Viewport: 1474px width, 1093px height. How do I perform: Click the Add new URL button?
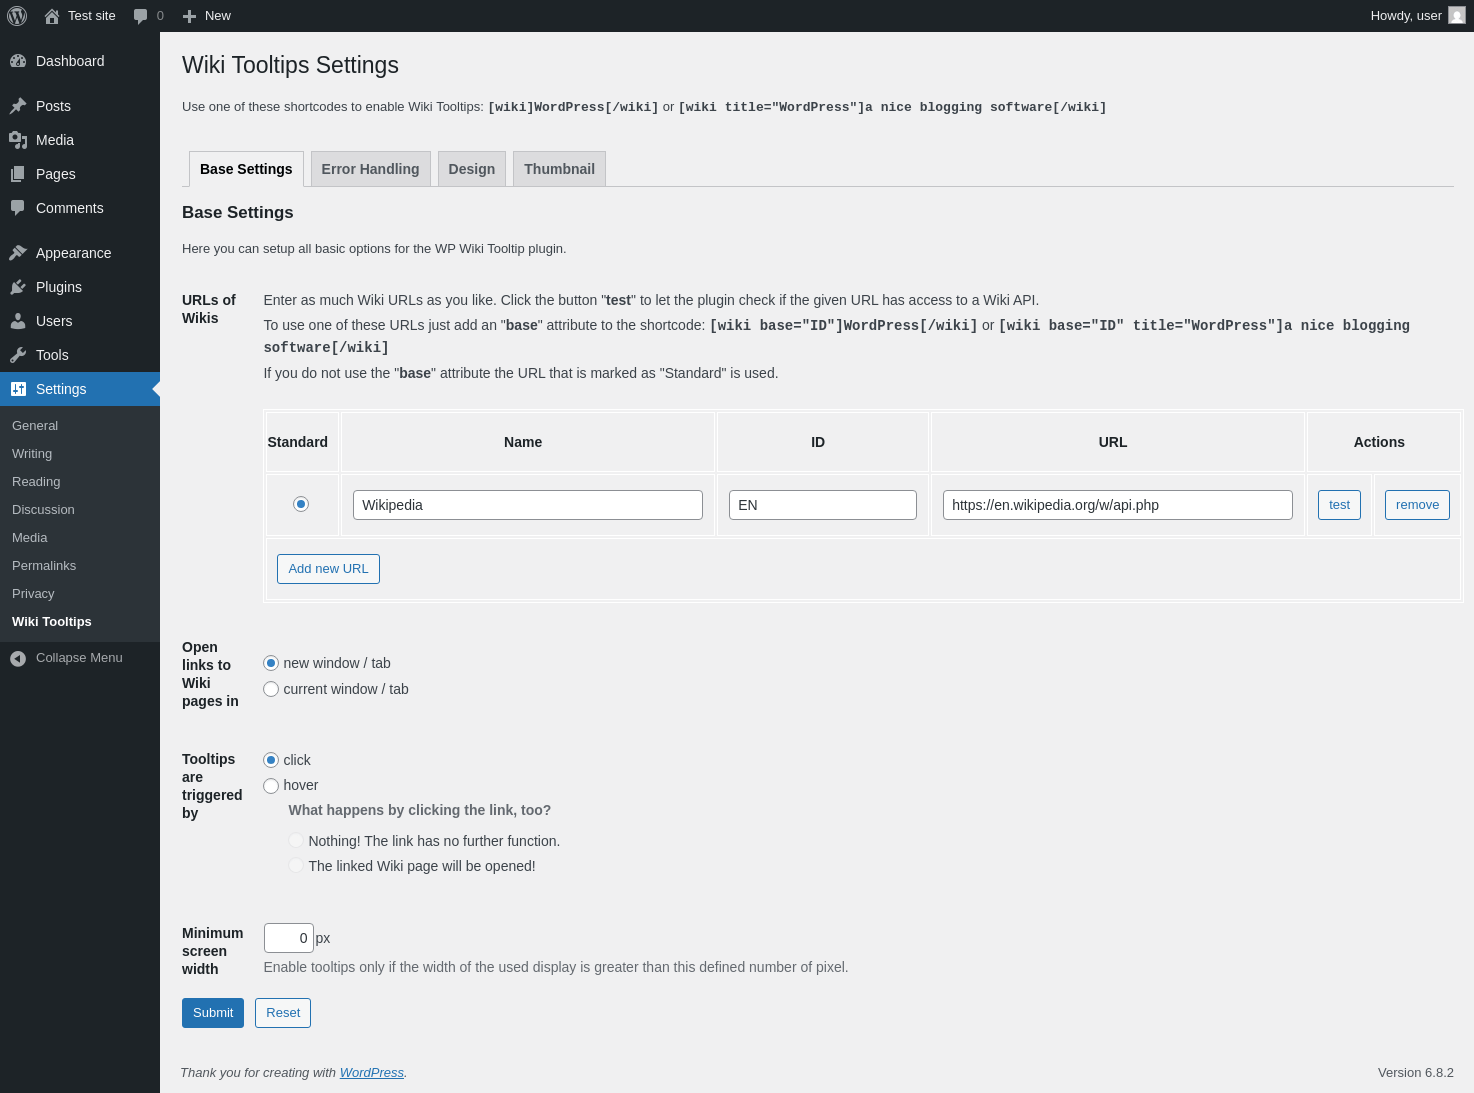328,569
